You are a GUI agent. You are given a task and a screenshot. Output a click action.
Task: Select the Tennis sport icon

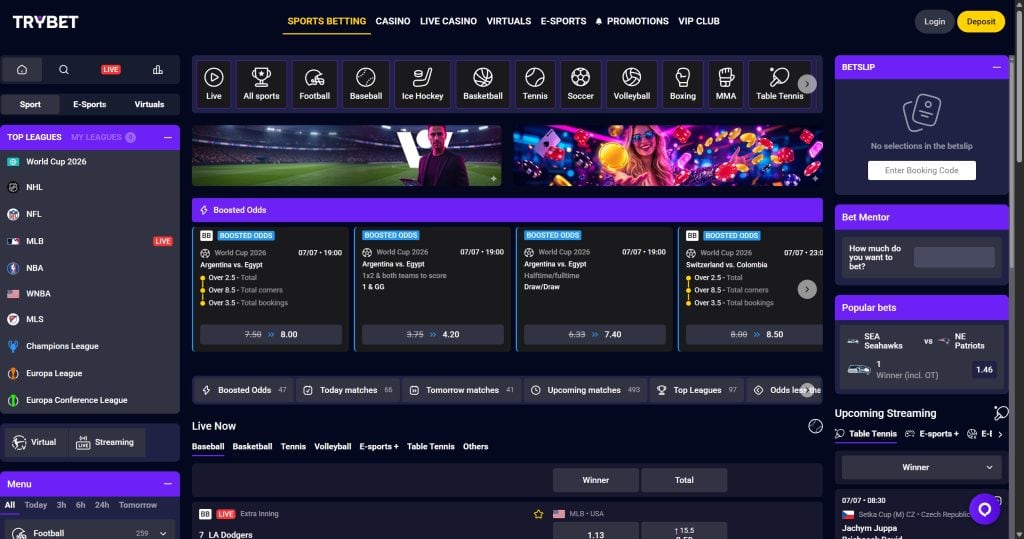[535, 84]
